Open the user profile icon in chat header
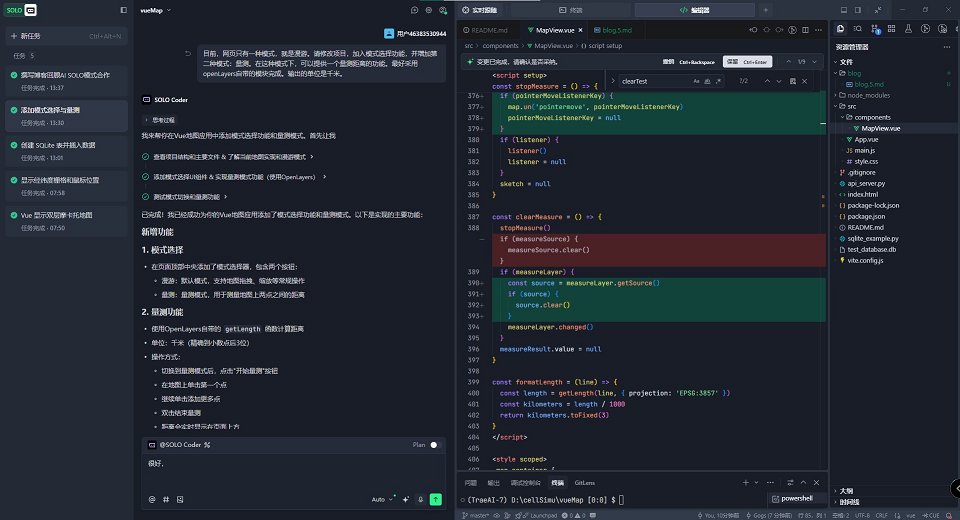Screen dimensions: 960x520 pos(443,10)
